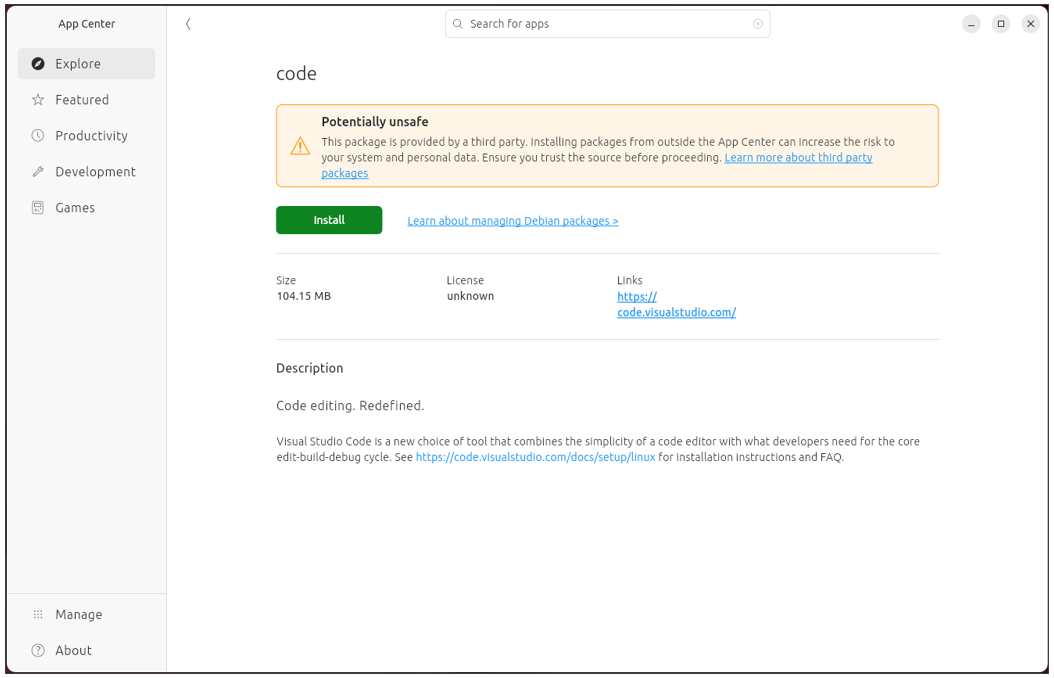Open the About page label
1054x678 pixels.
coord(73,650)
